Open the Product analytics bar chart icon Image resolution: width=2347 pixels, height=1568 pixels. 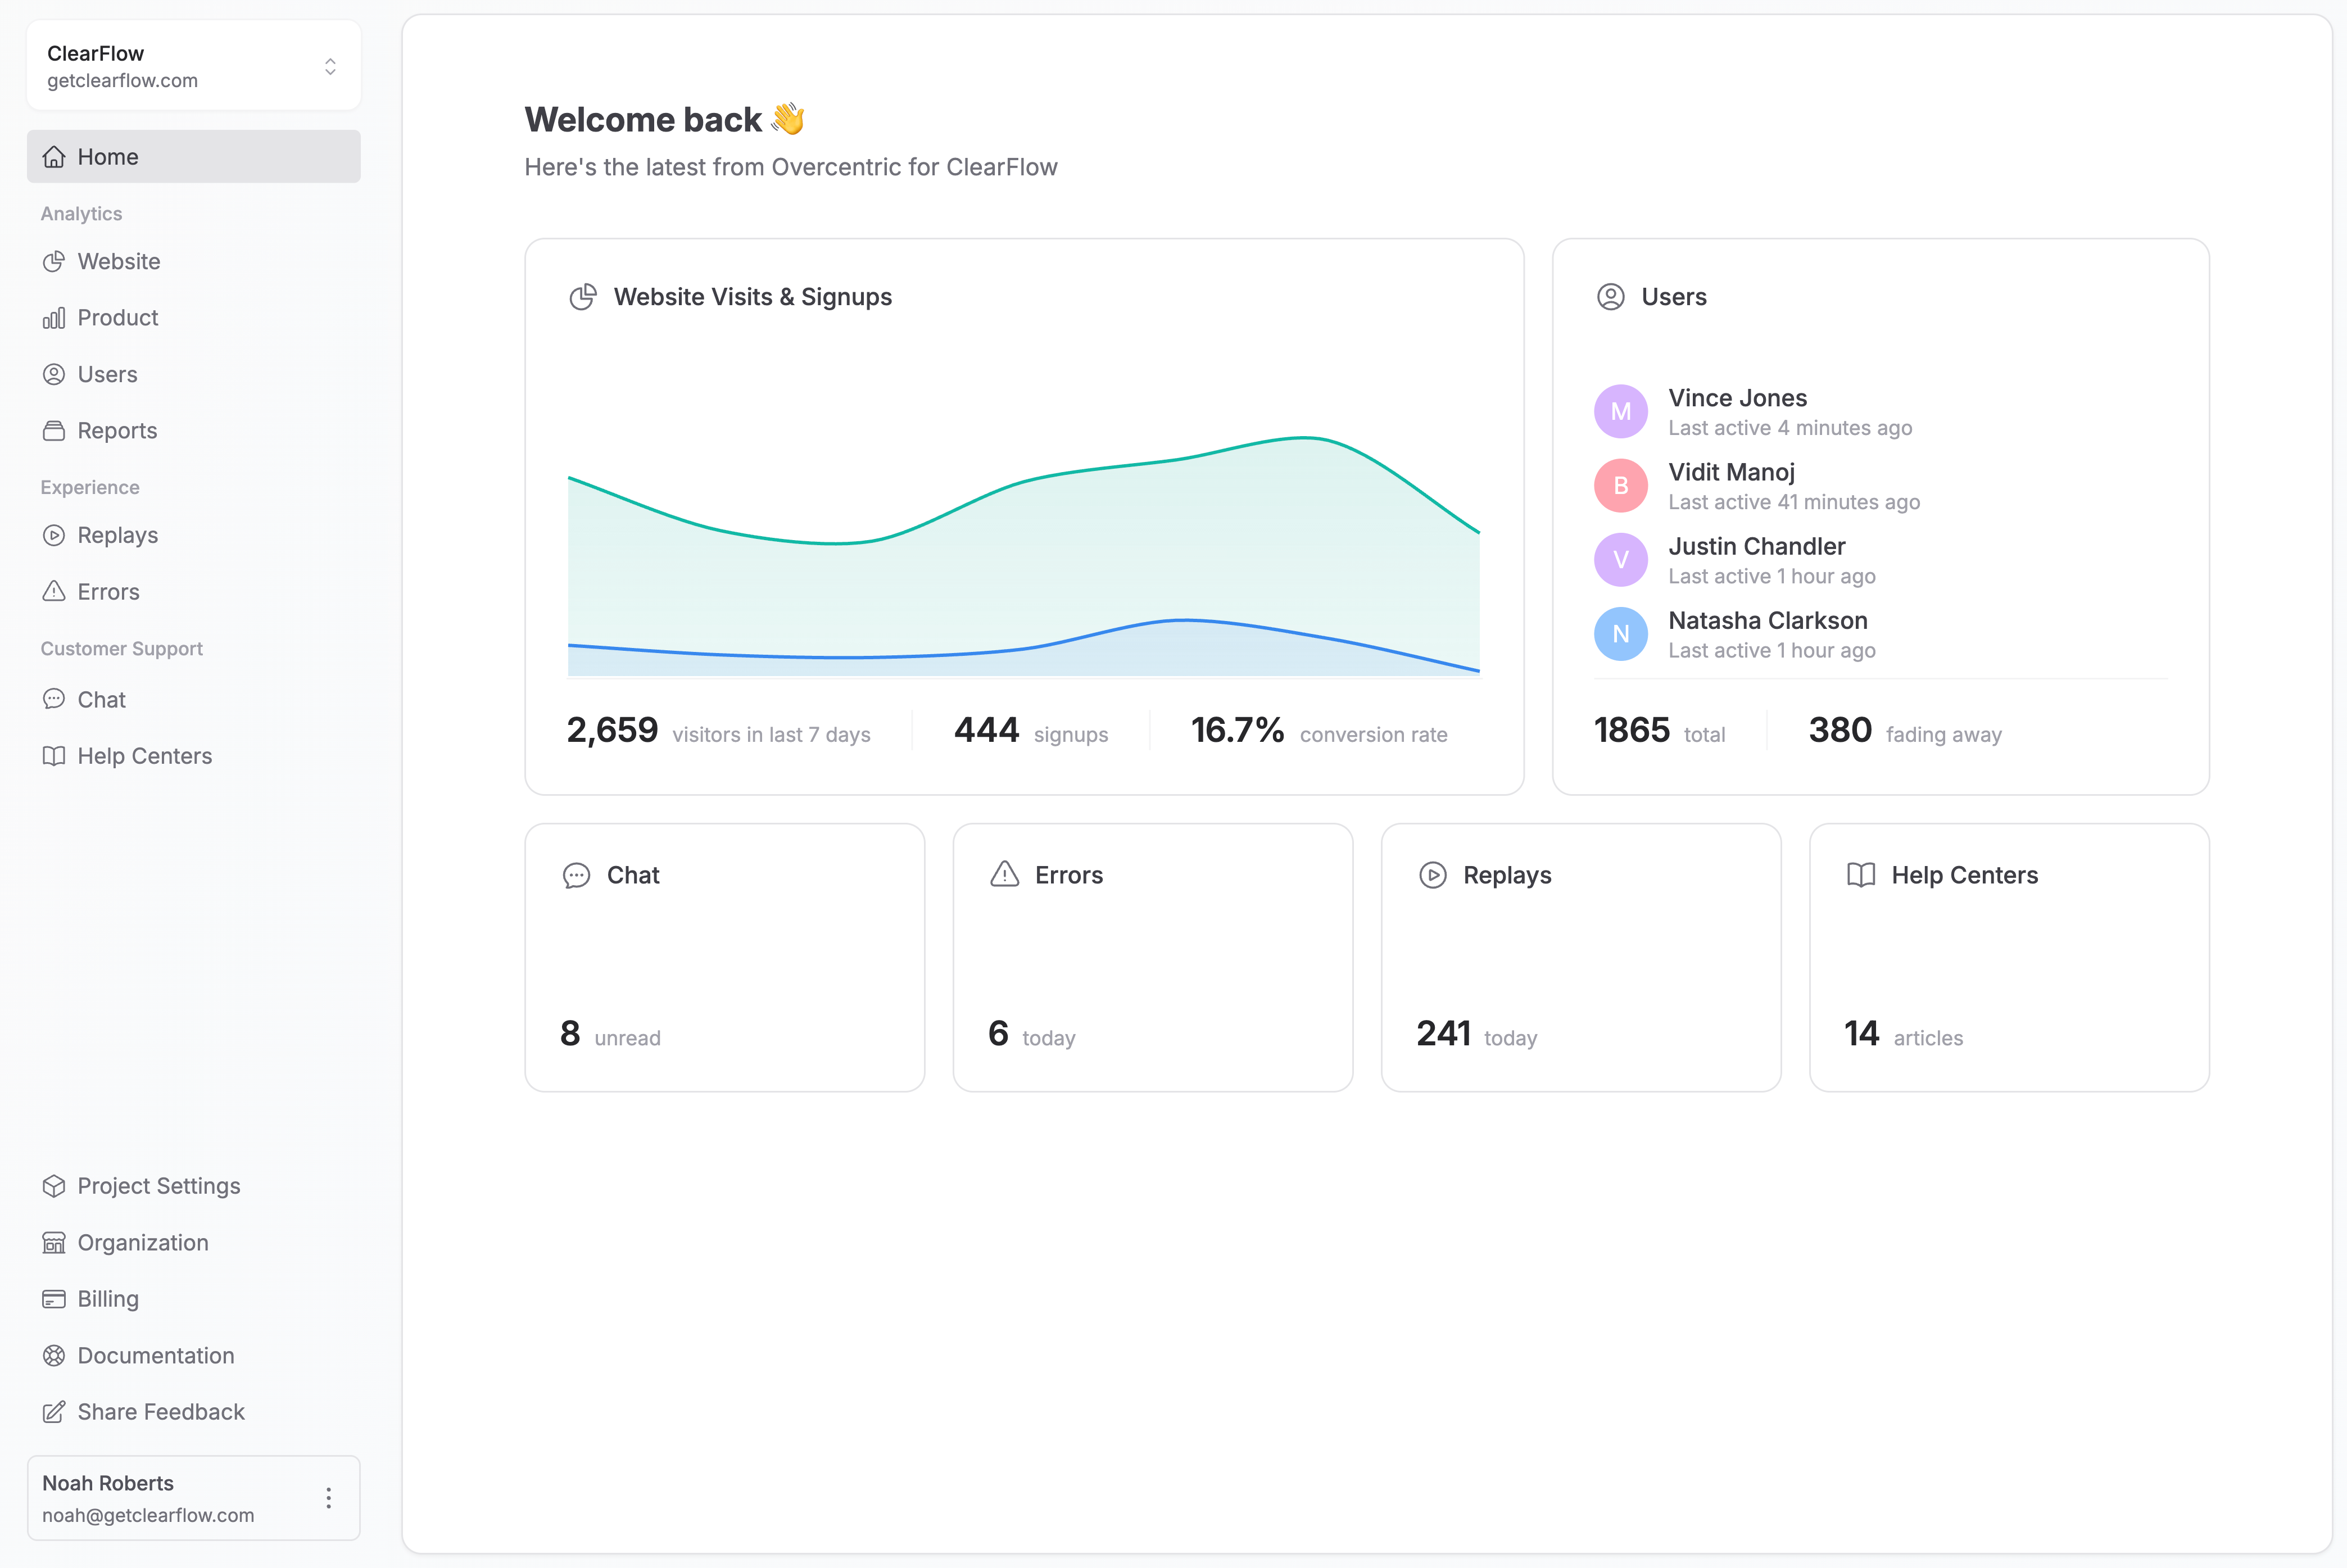[54, 318]
